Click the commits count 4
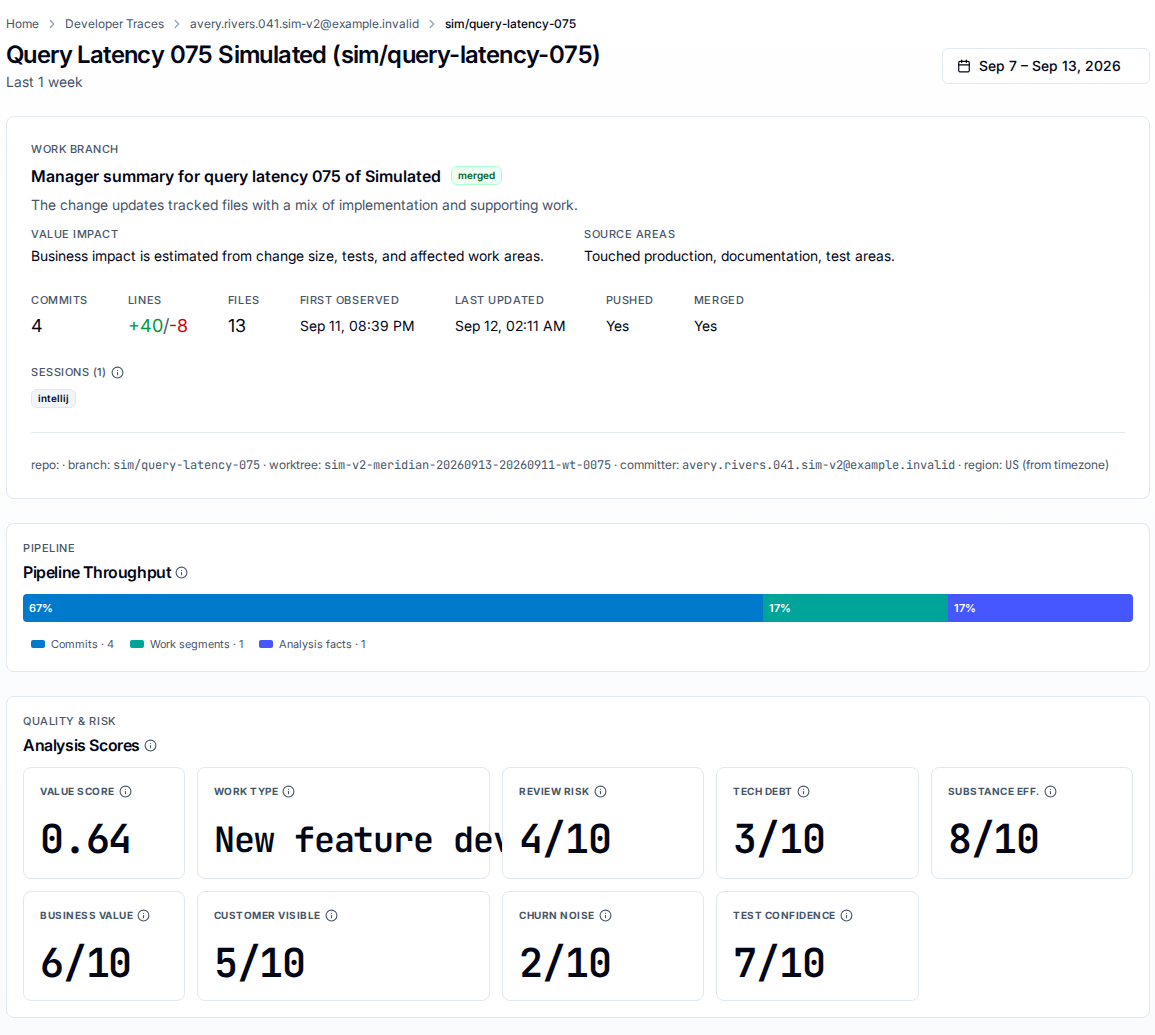The width and height of the screenshot is (1155, 1035). pos(37,326)
